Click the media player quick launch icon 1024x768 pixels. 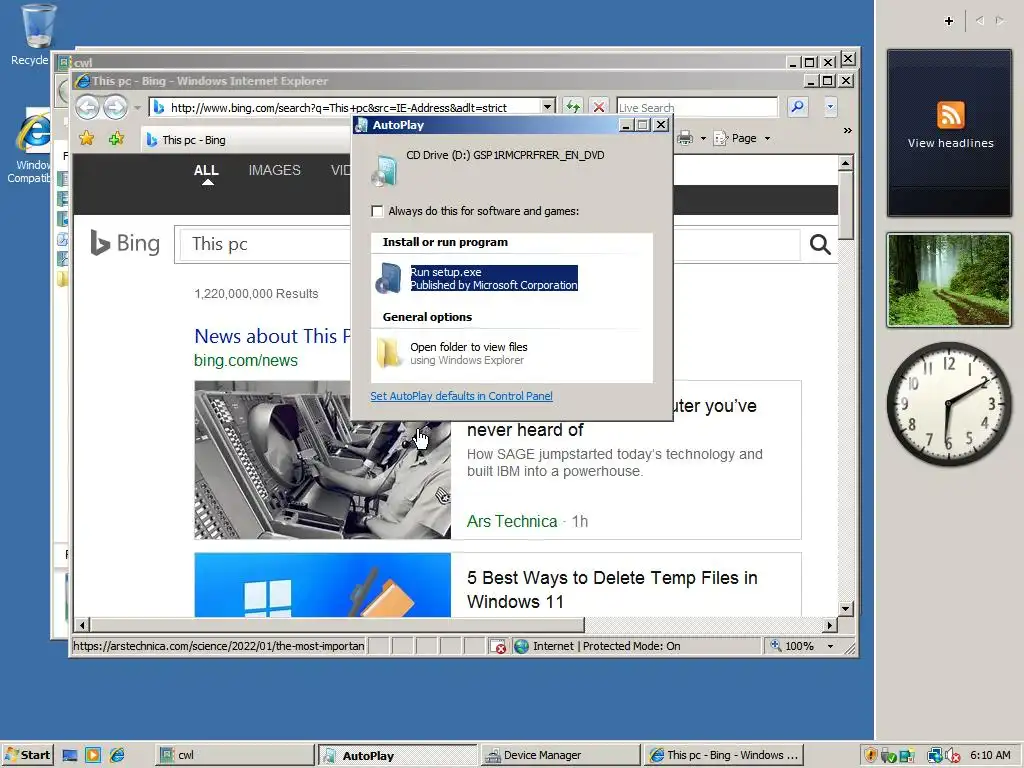click(x=93, y=755)
